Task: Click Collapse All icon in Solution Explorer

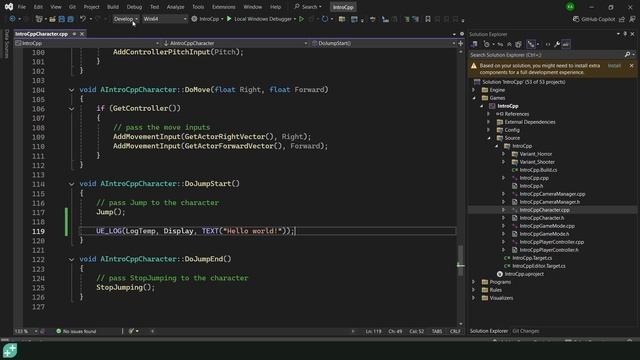Action: click(509, 44)
